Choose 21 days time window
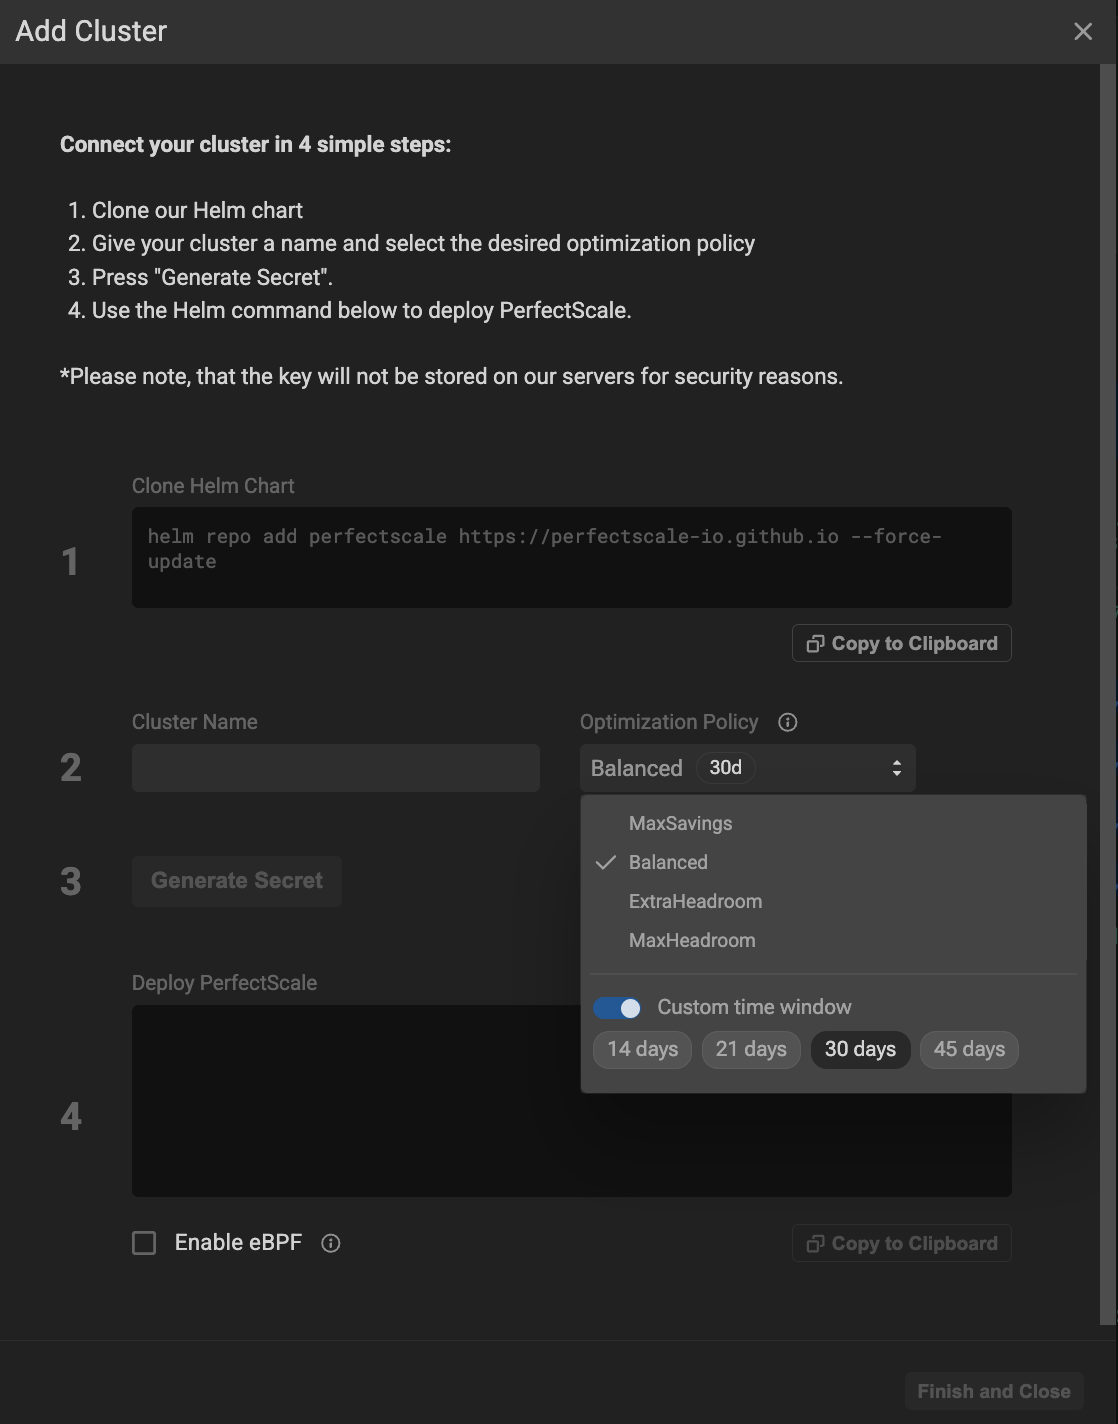This screenshot has height=1424, width=1118. (x=751, y=1049)
